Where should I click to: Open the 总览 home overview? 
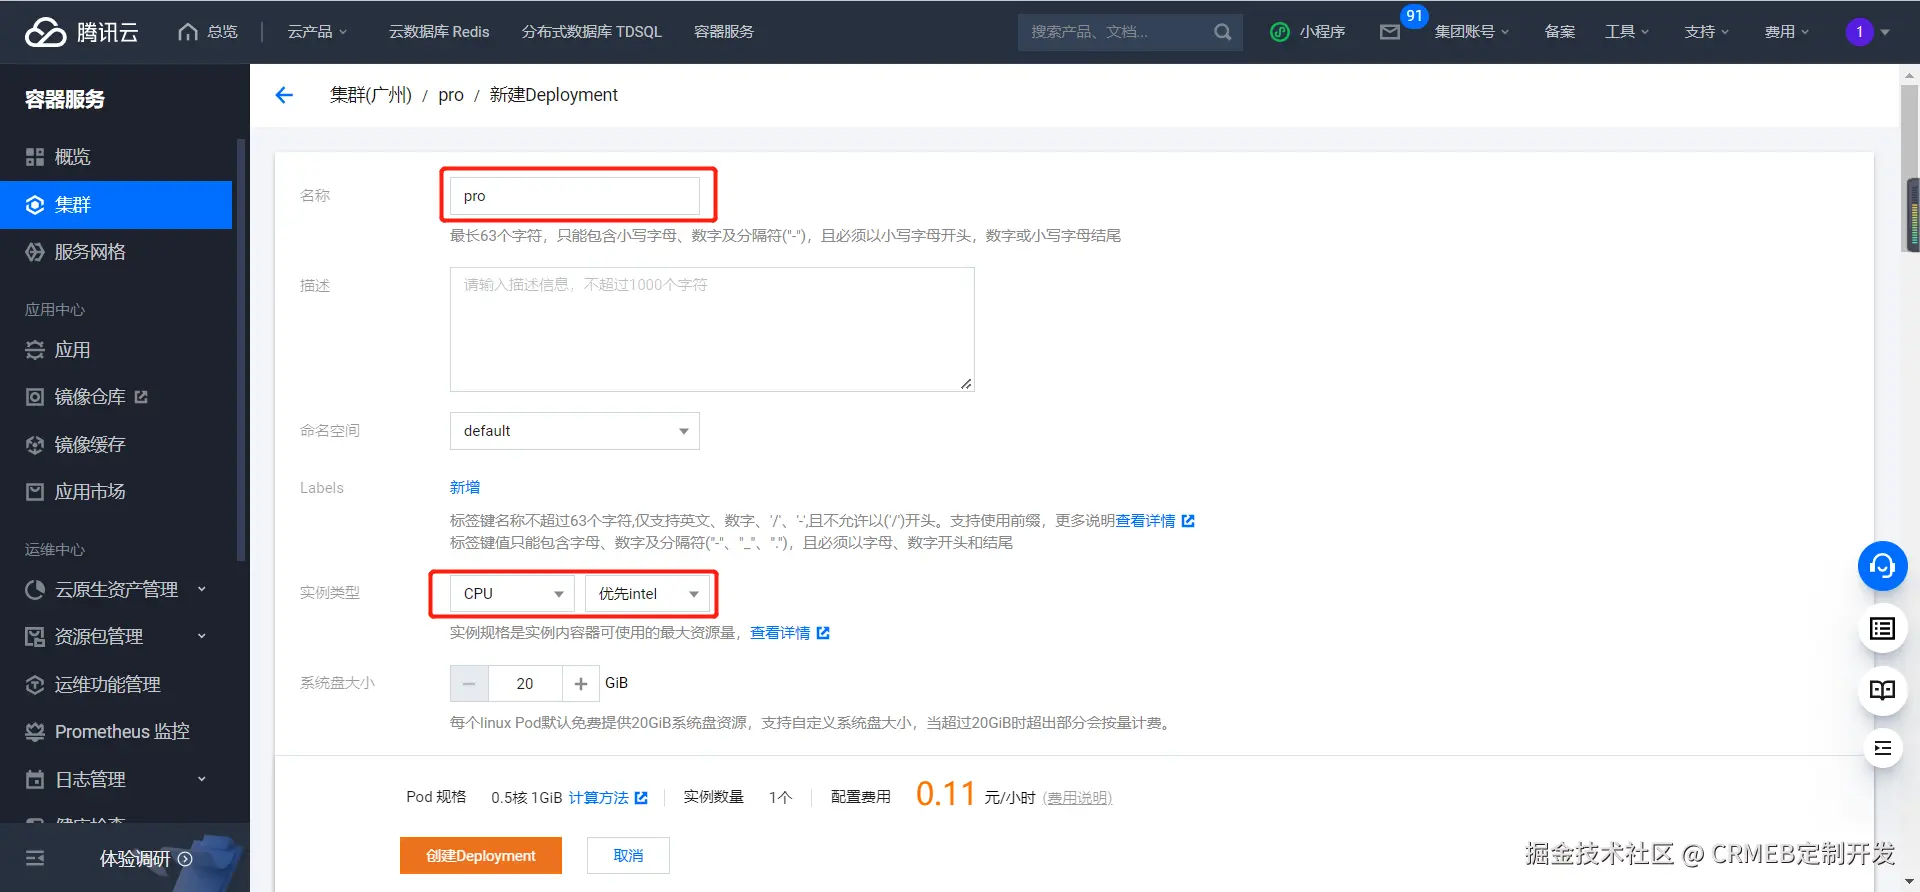click(208, 32)
